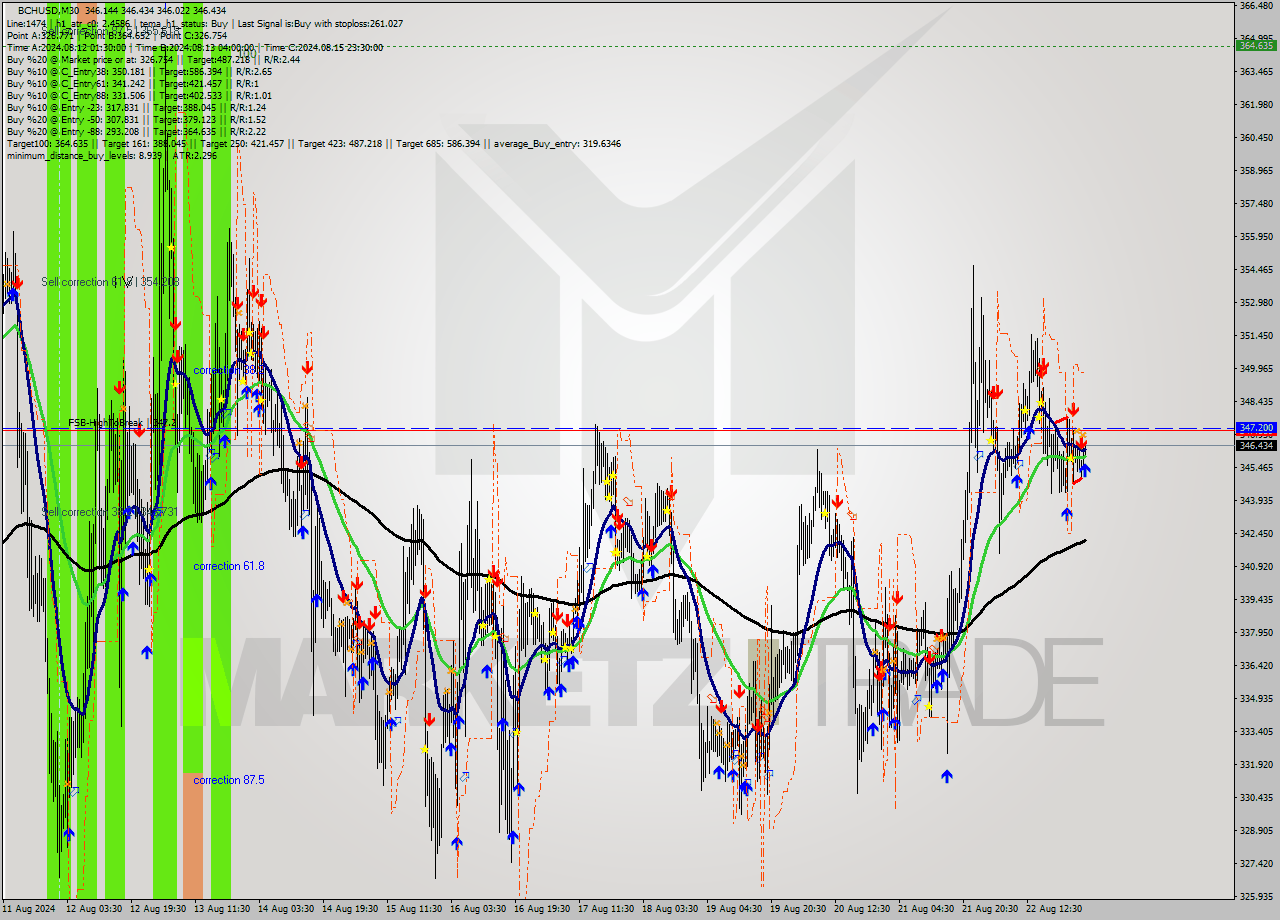
Task: Click the 'Buy %10 @ C_Entry38: 350.181' line
Action: (x=139, y=71)
